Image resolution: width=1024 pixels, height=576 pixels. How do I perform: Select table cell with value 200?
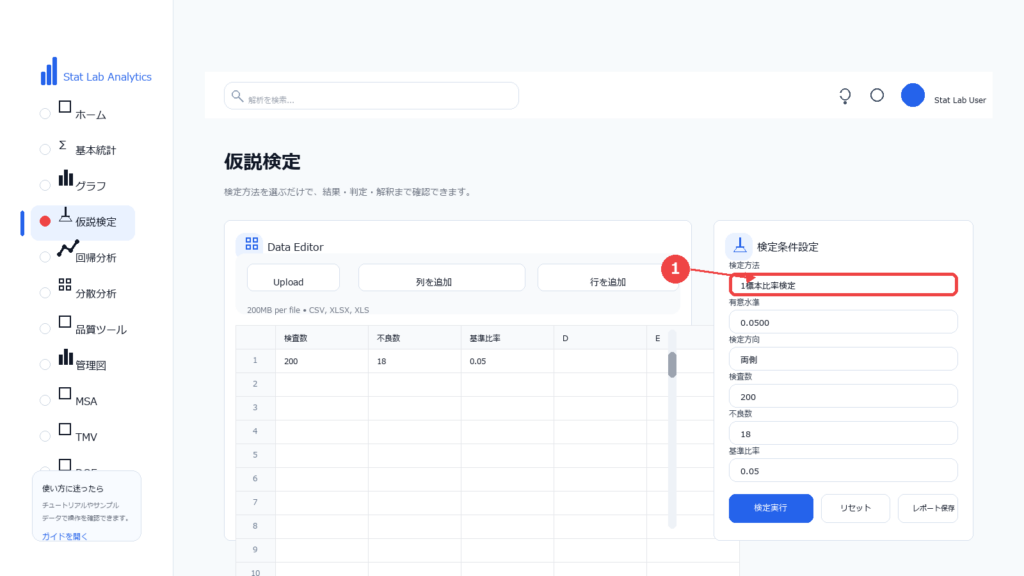click(x=321, y=361)
